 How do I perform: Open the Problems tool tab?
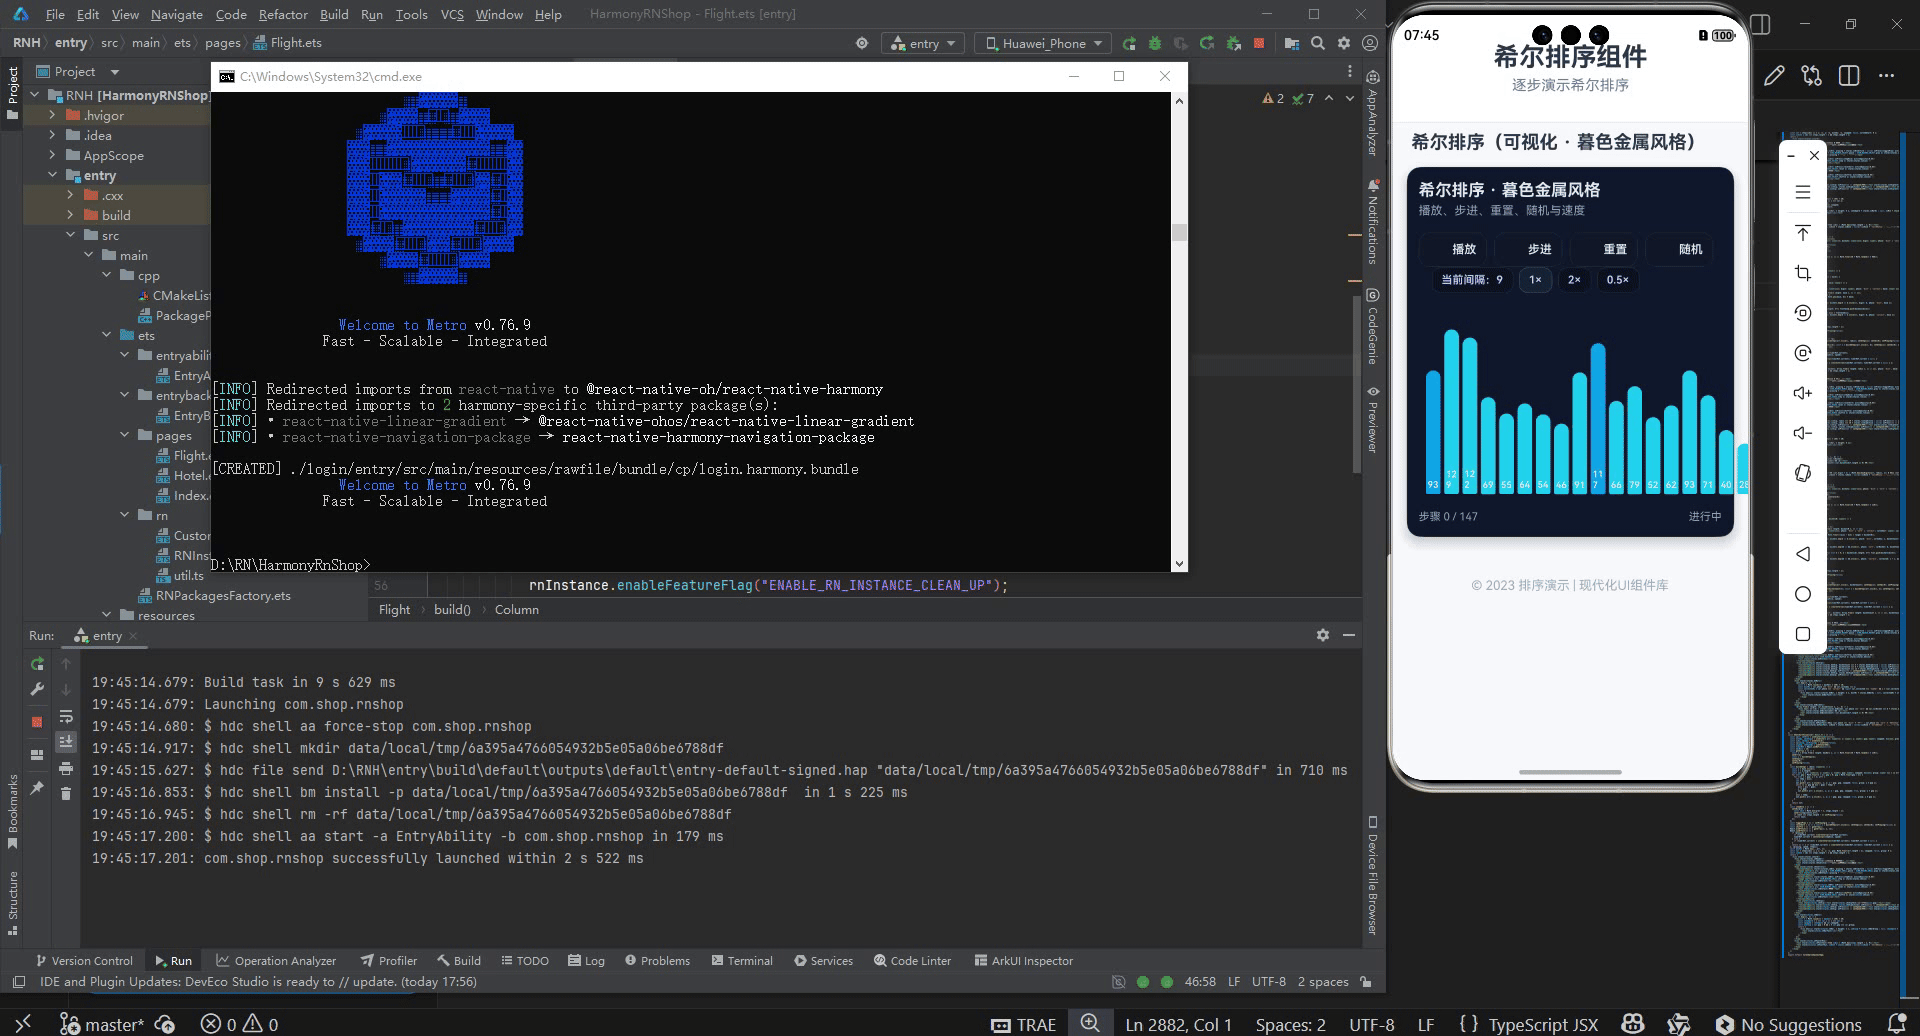pos(657,960)
